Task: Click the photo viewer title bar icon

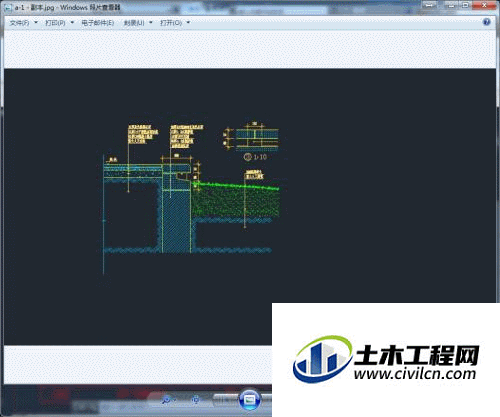Action: coord(7,7)
